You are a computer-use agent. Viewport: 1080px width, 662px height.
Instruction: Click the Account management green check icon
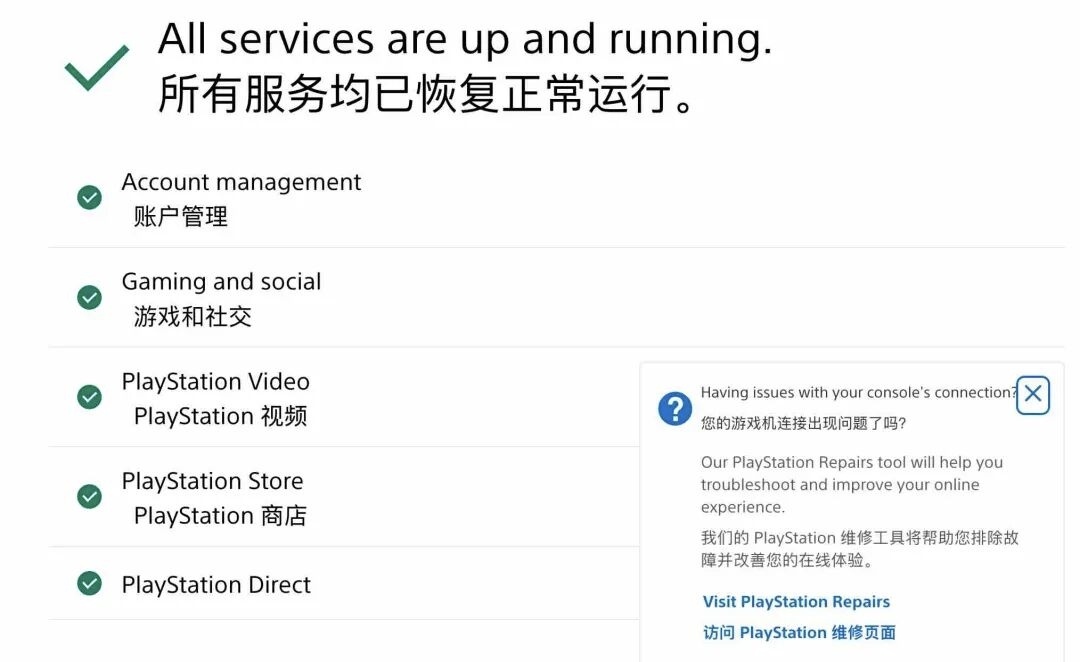tap(90, 198)
